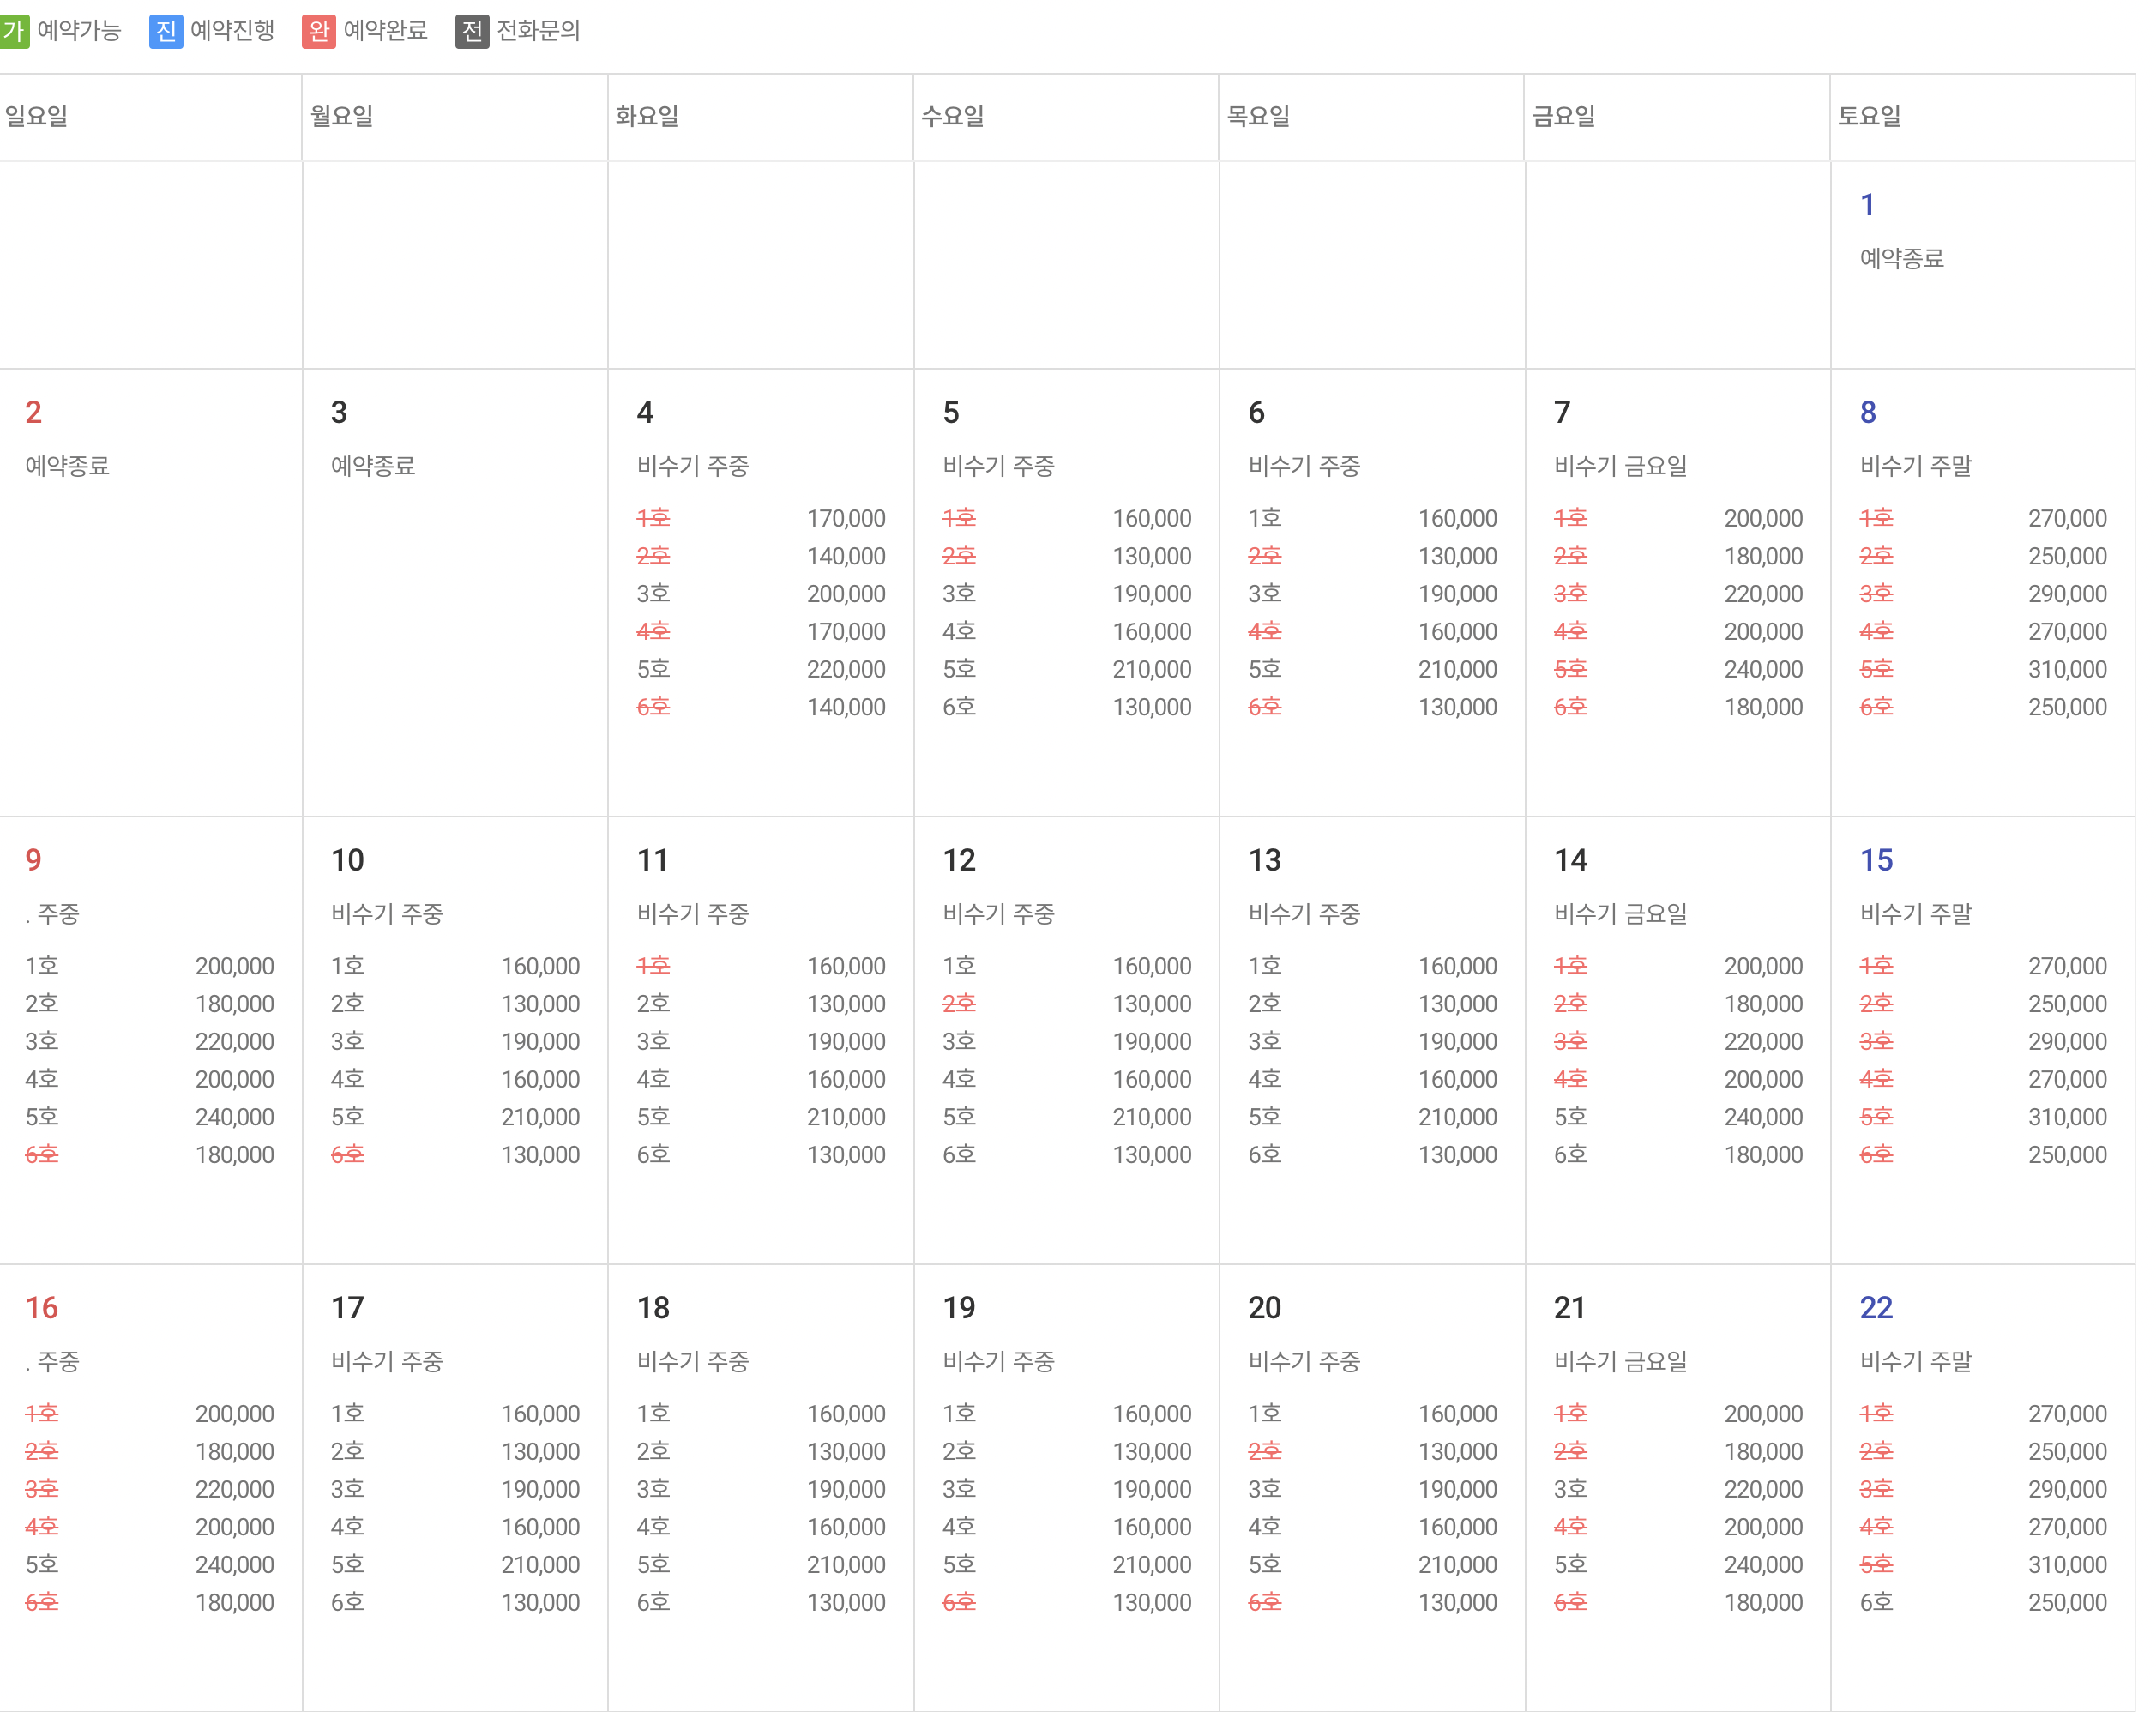Click the blue 진 예약진행 legend badge
Viewport: 2156px width, 1712px height.
(x=166, y=31)
